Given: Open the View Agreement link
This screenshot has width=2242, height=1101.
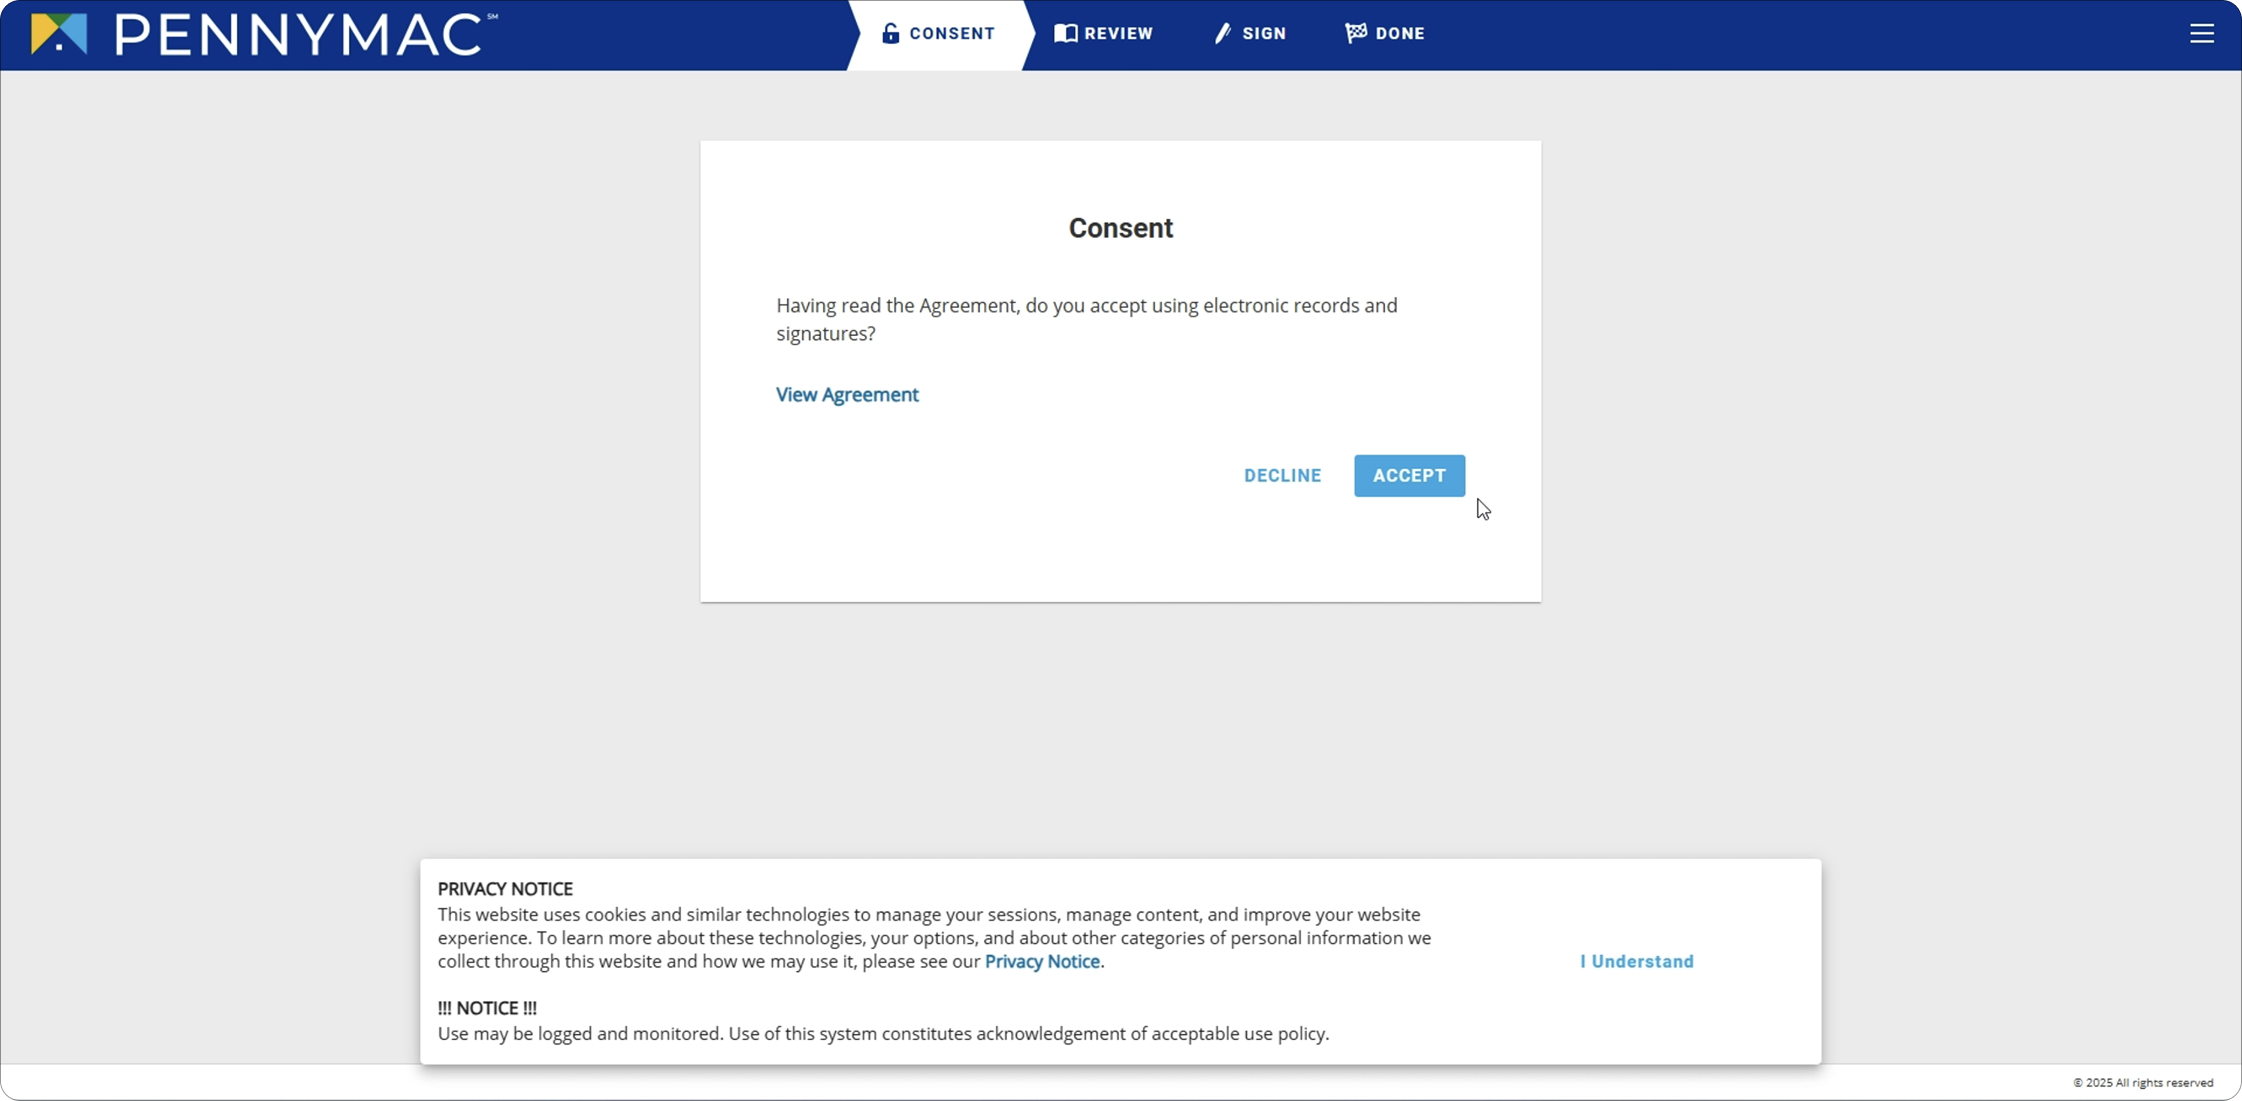Looking at the screenshot, I should pyautogui.click(x=846, y=394).
